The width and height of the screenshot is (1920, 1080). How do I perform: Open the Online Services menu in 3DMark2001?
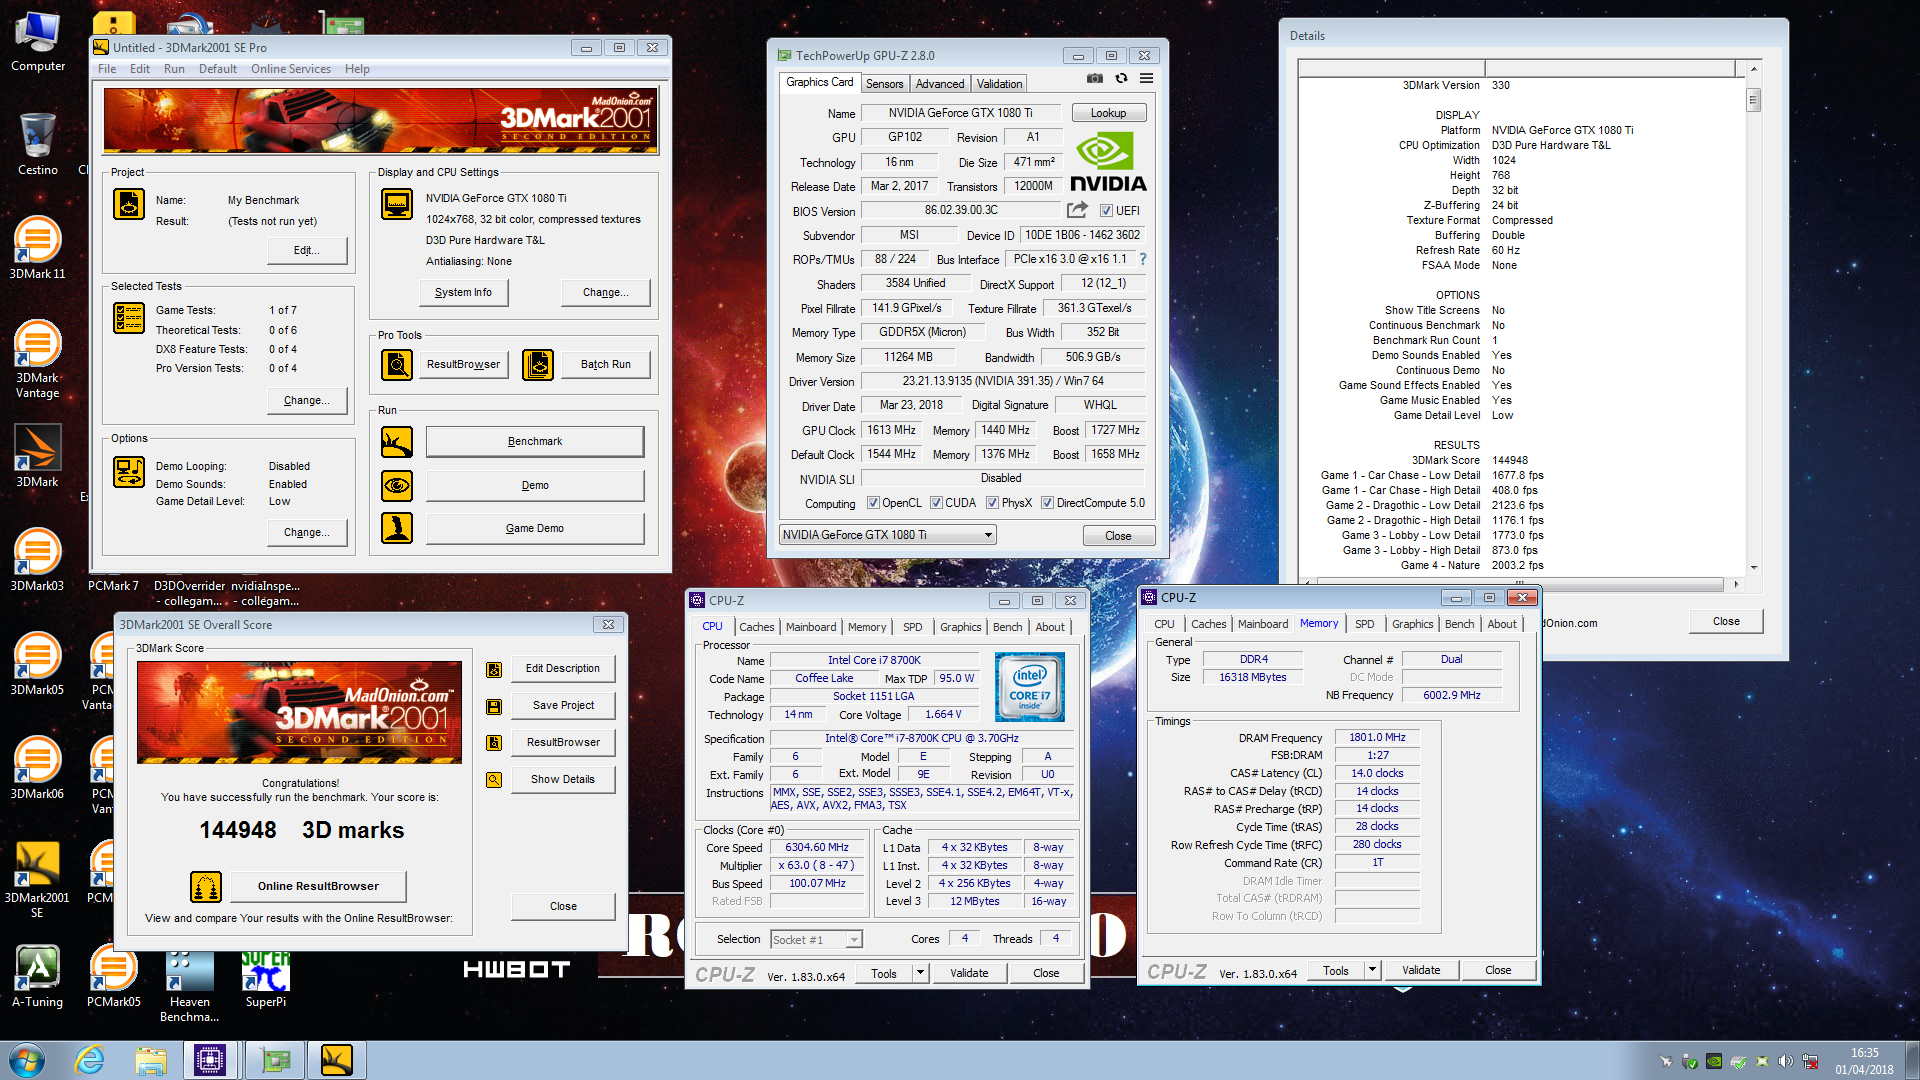290,69
